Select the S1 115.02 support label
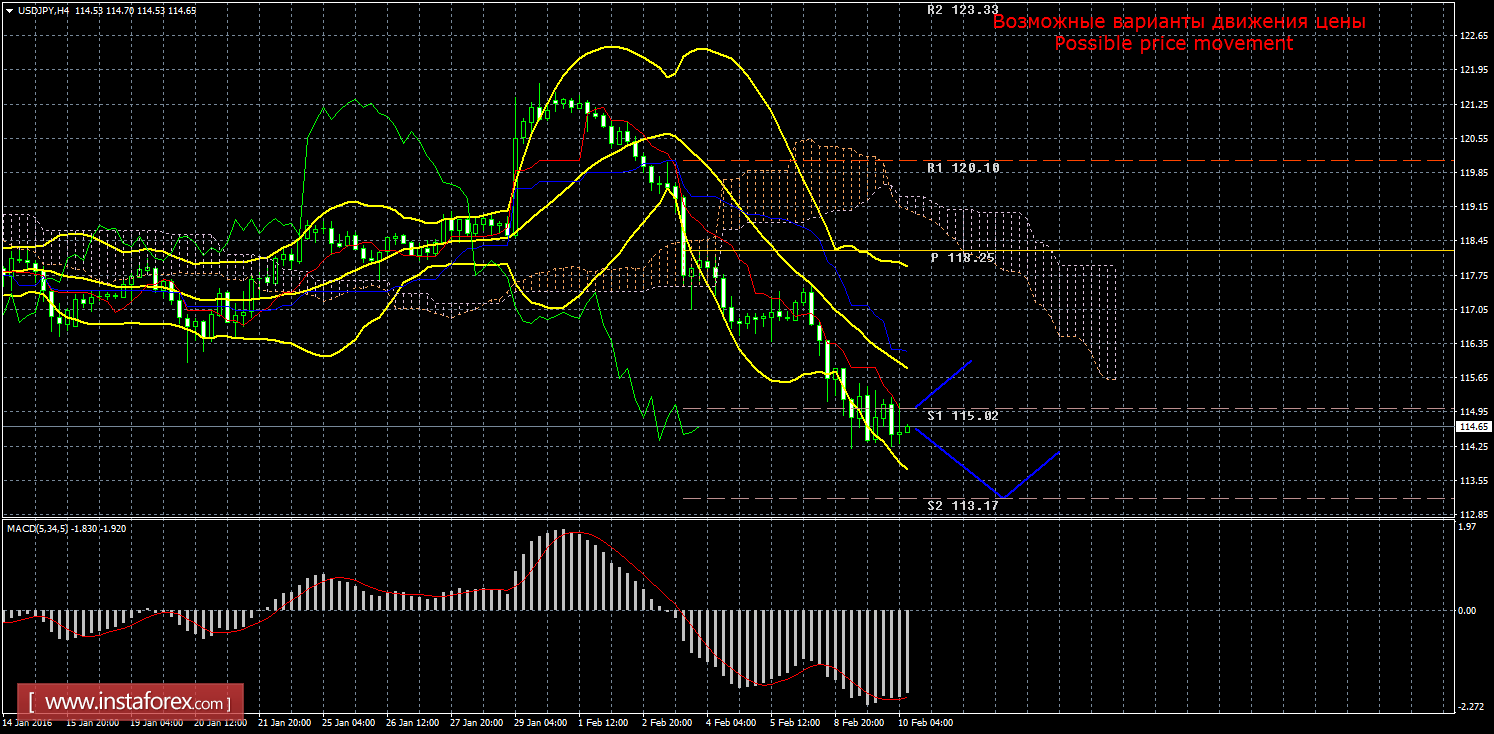This screenshot has width=1494, height=734. click(x=962, y=415)
